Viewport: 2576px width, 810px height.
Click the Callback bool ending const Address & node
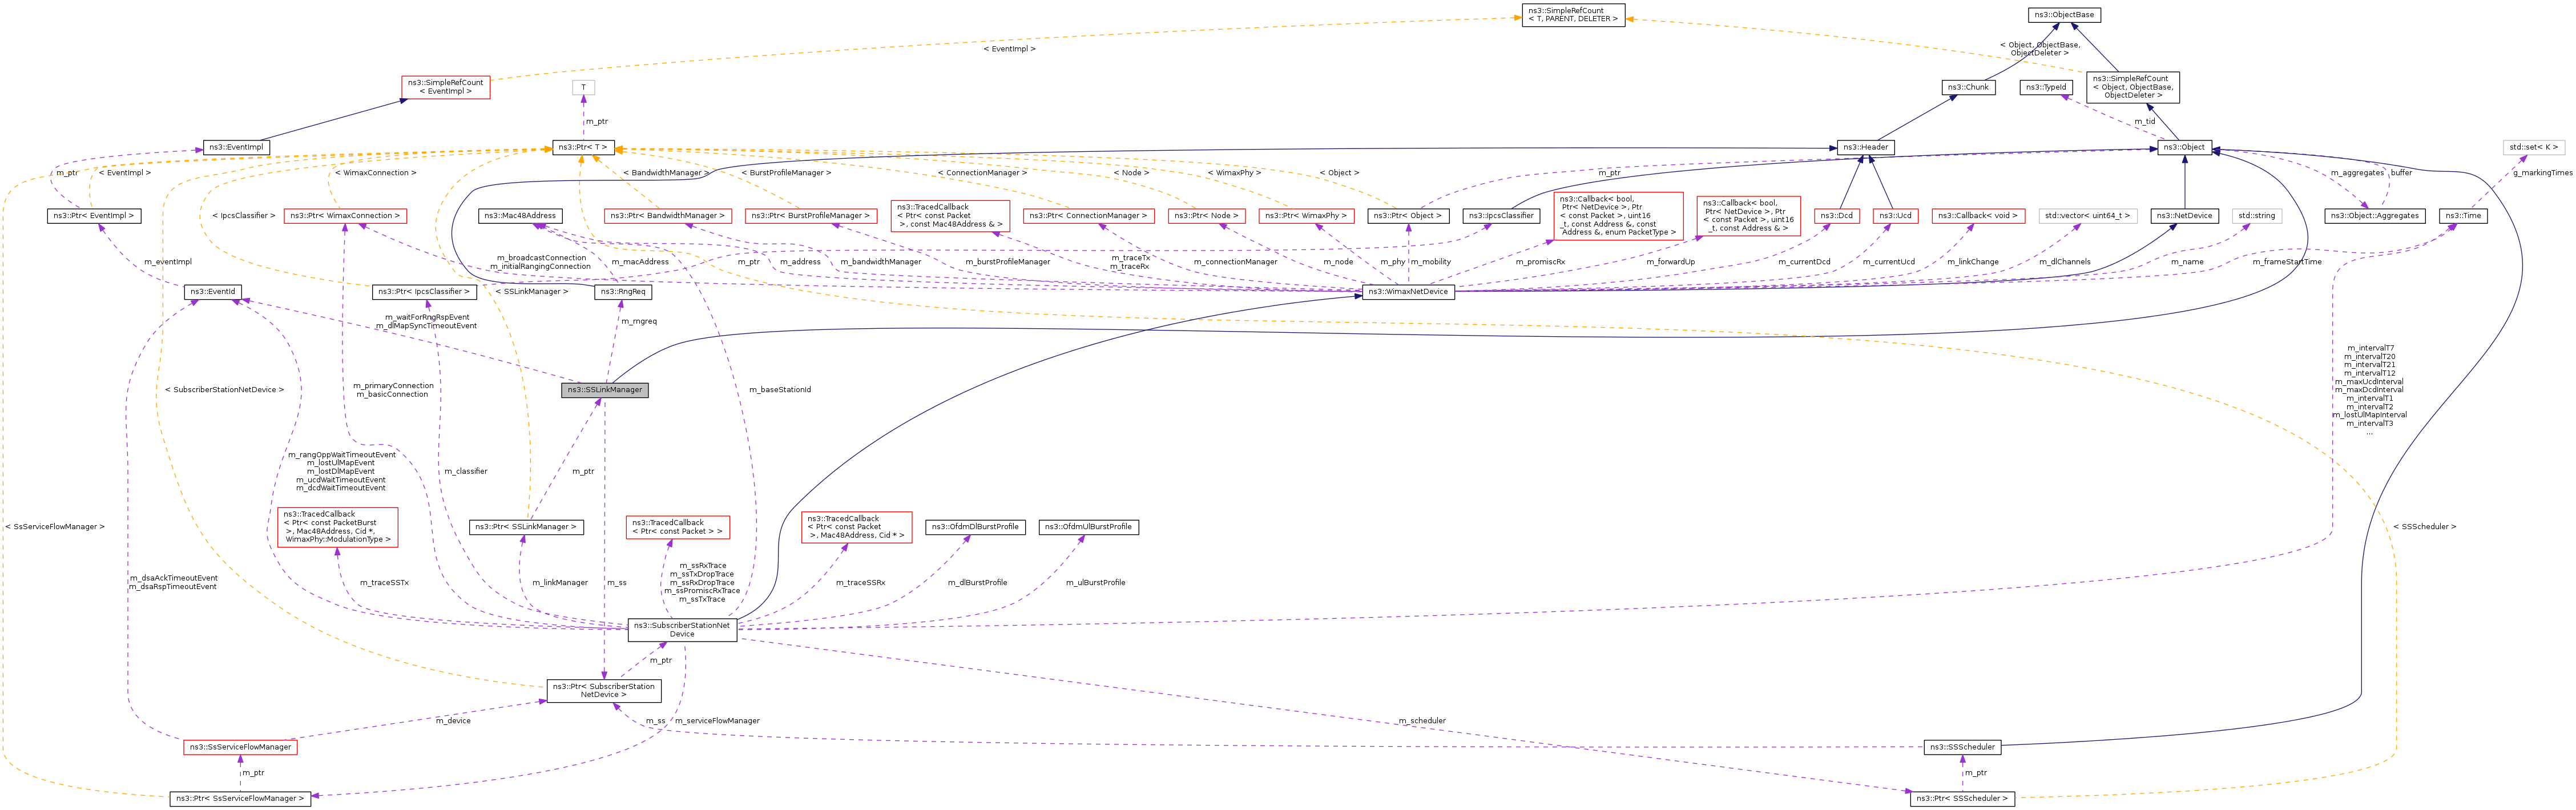(x=1748, y=216)
